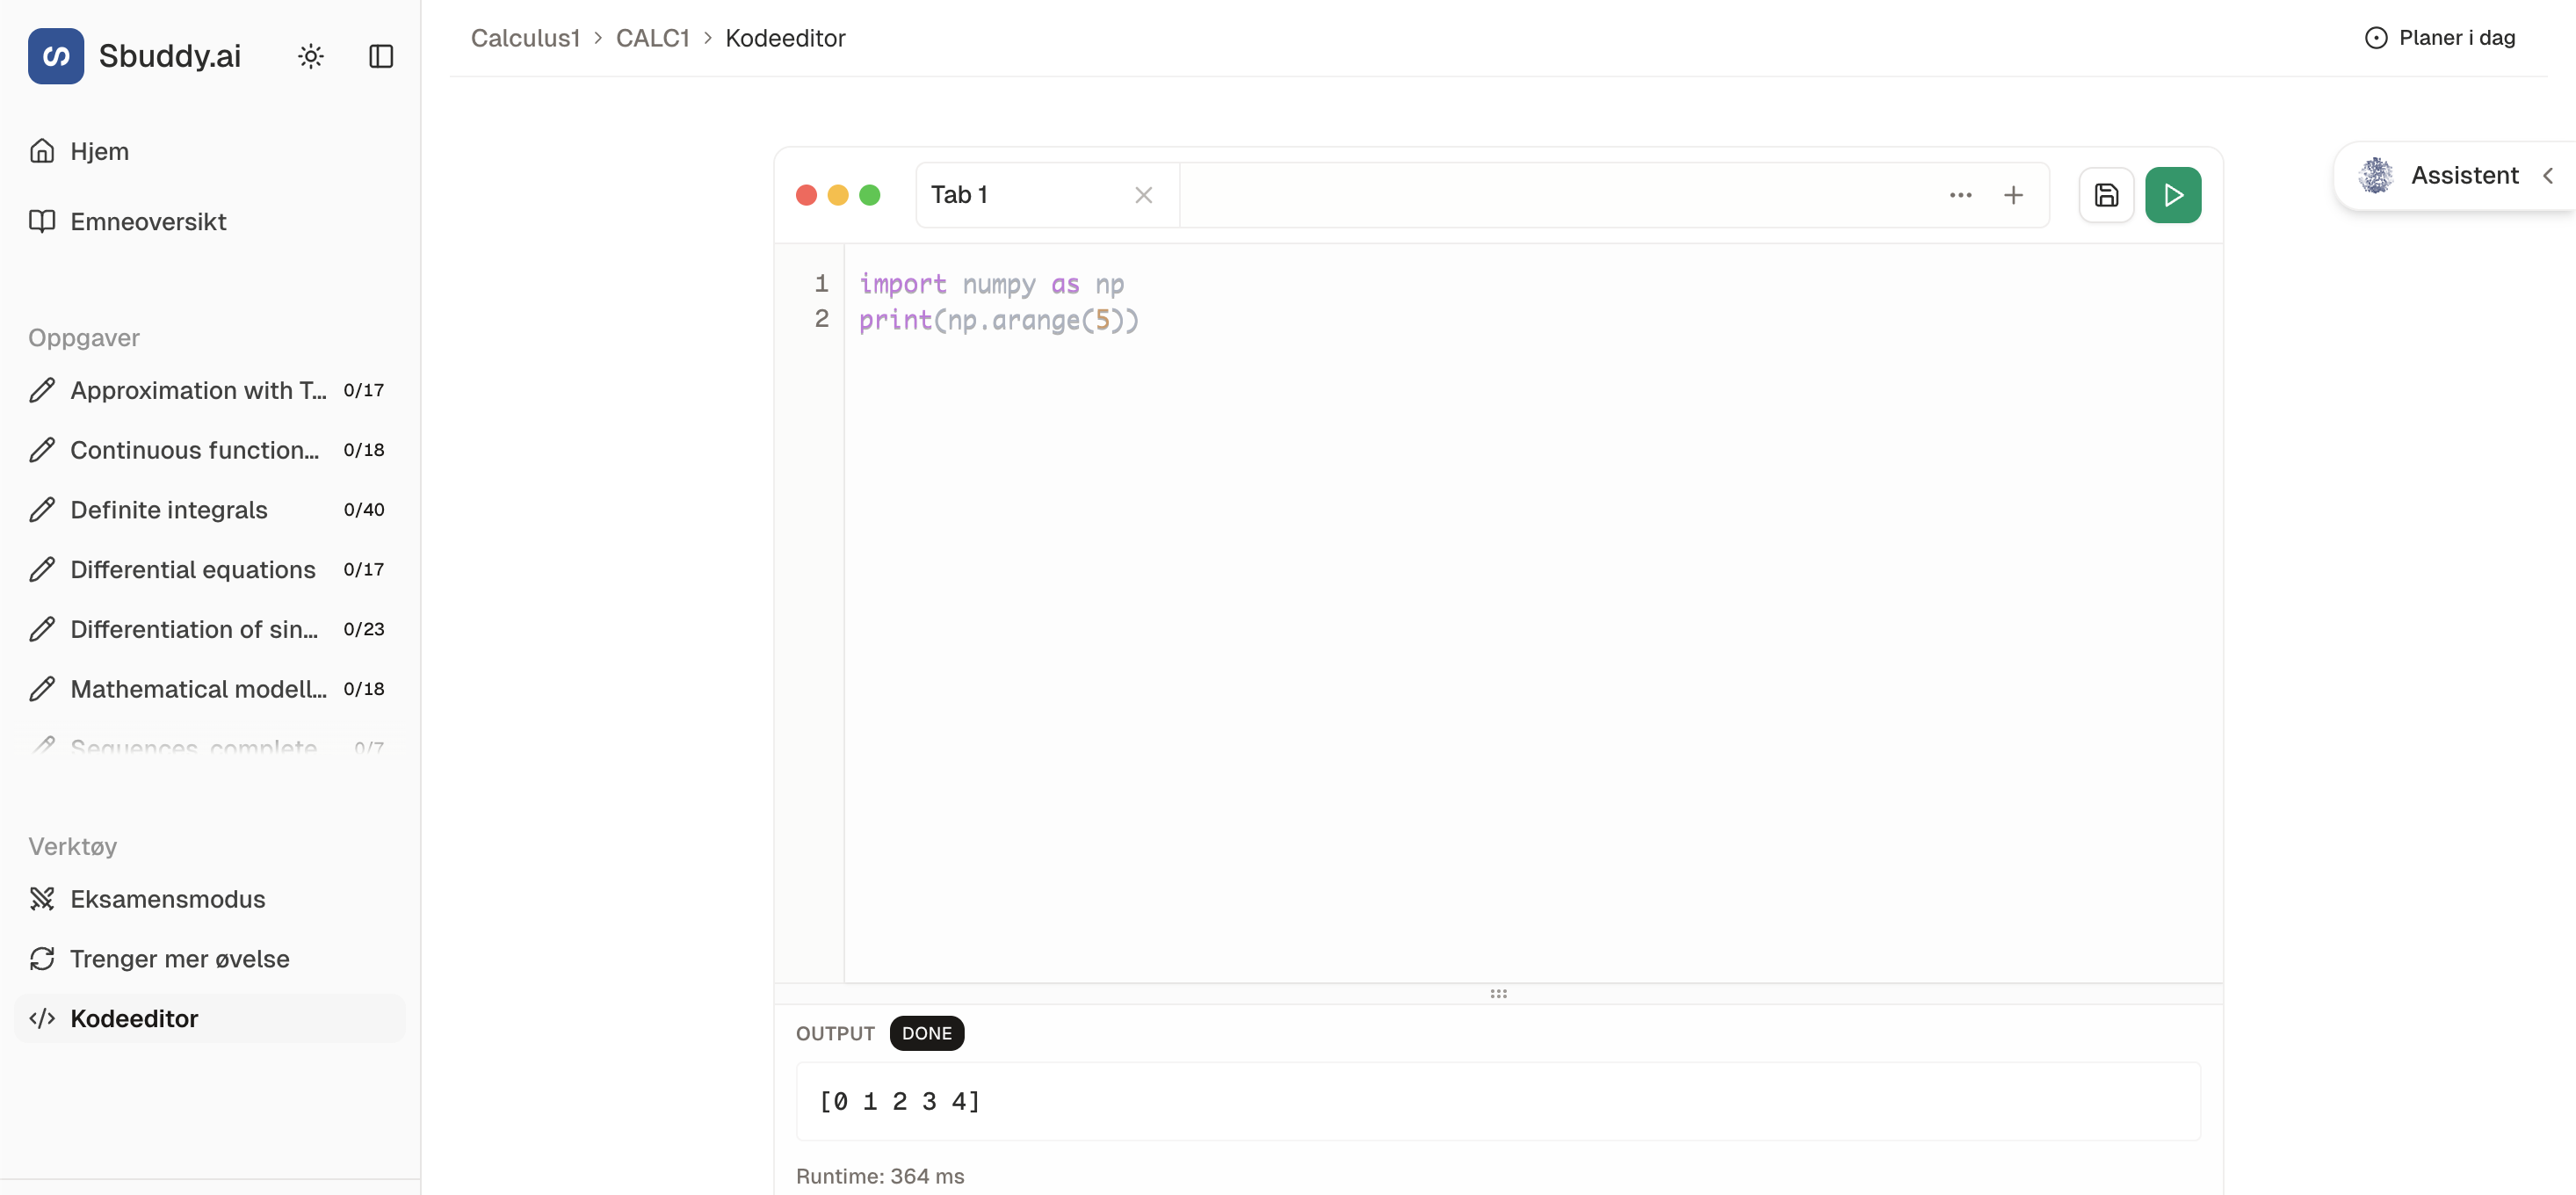2576x1195 pixels.
Task: Collapse the Assistent panel with the chevron
Action: pyautogui.click(x=2548, y=175)
